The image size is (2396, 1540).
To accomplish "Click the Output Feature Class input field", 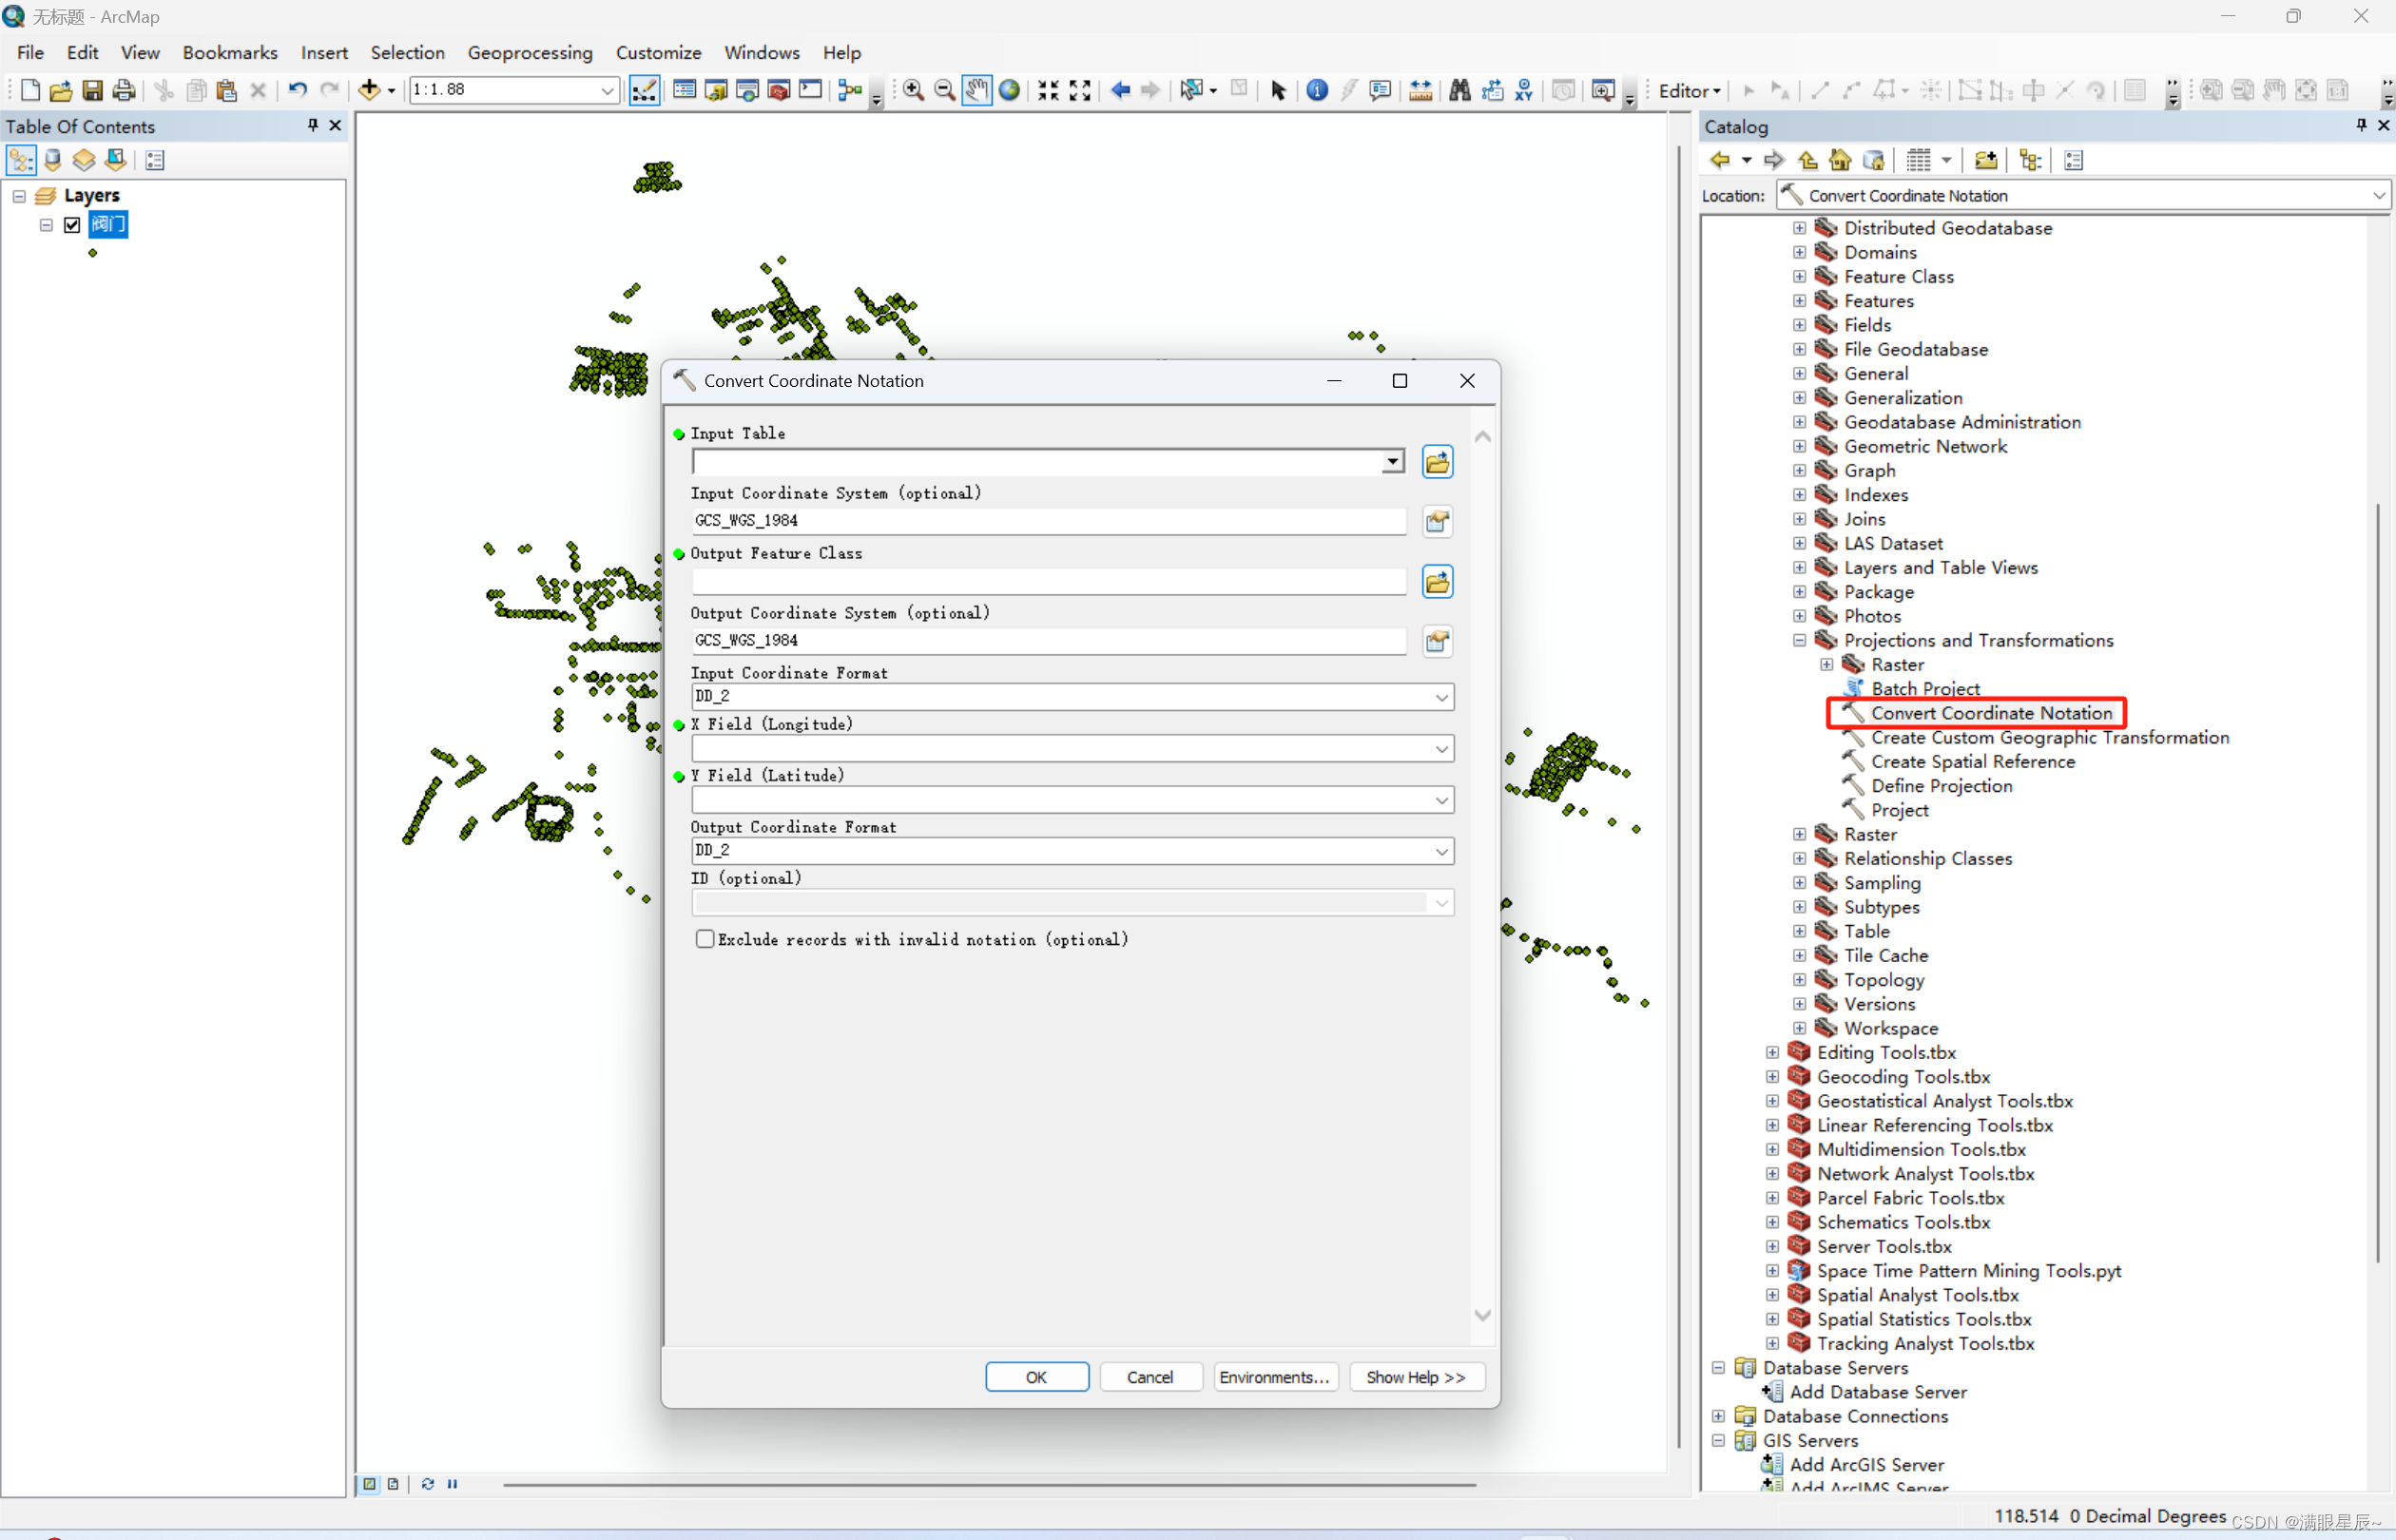I will click(x=1048, y=581).
